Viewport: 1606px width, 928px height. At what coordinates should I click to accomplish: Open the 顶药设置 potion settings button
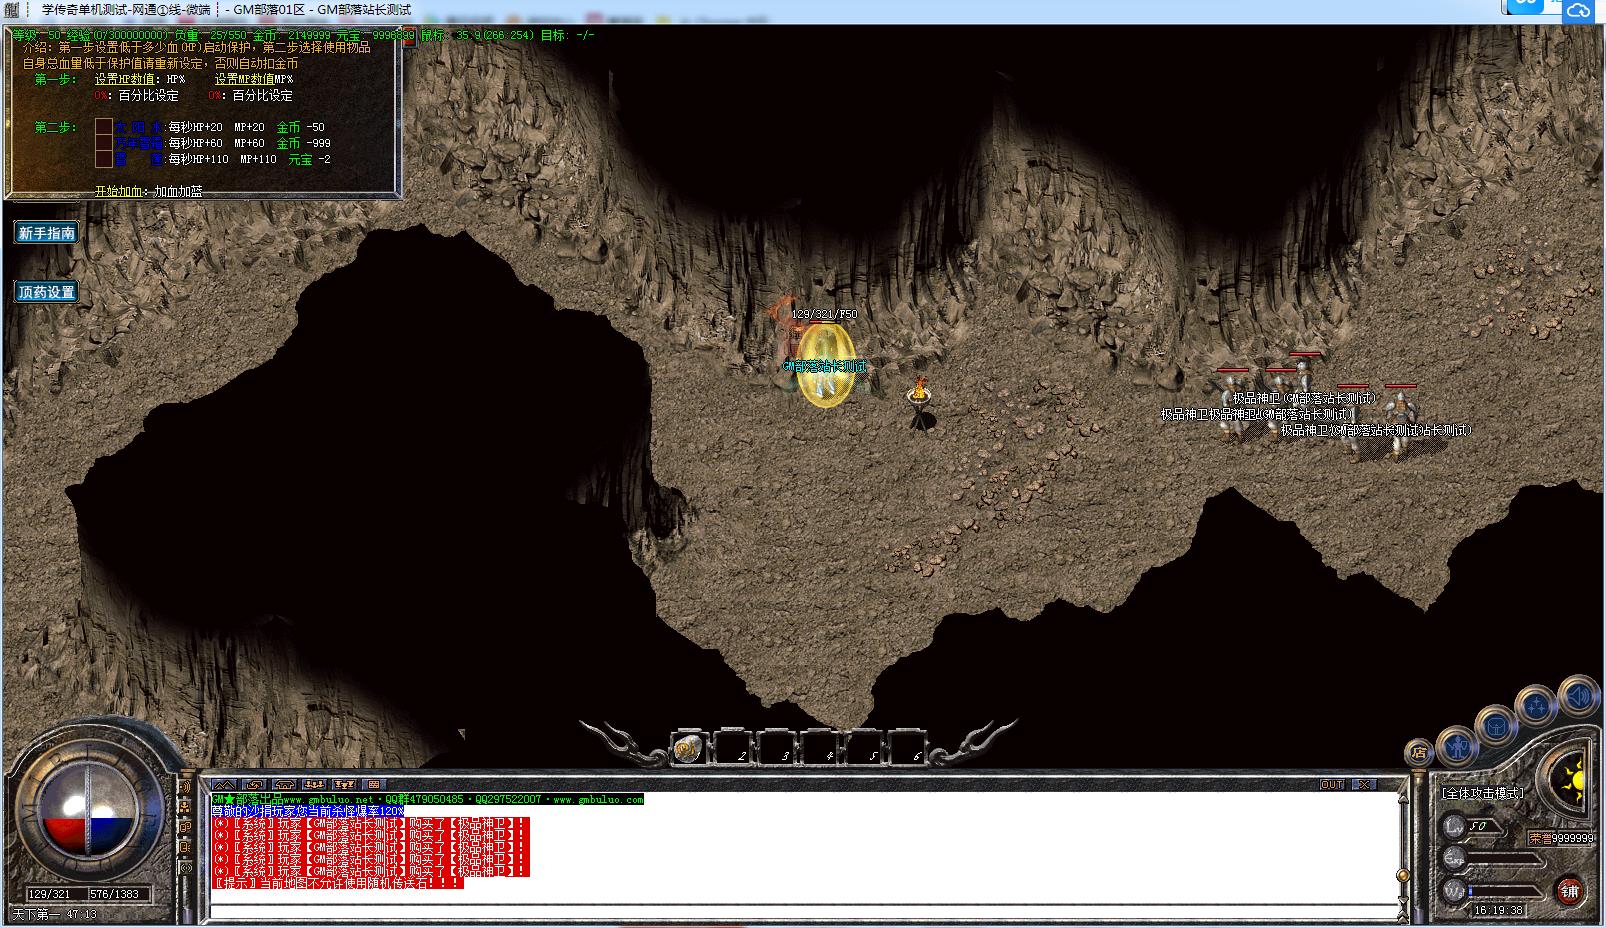tap(46, 292)
